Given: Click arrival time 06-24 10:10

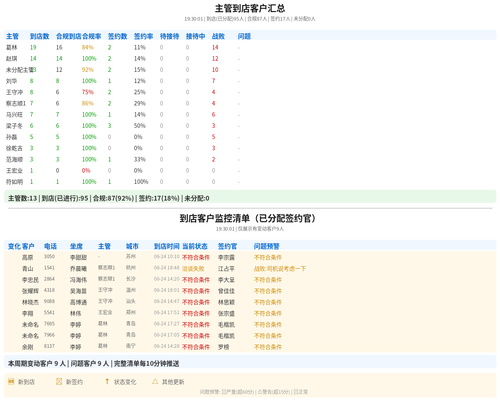Looking at the screenshot, I should [x=167, y=256].
